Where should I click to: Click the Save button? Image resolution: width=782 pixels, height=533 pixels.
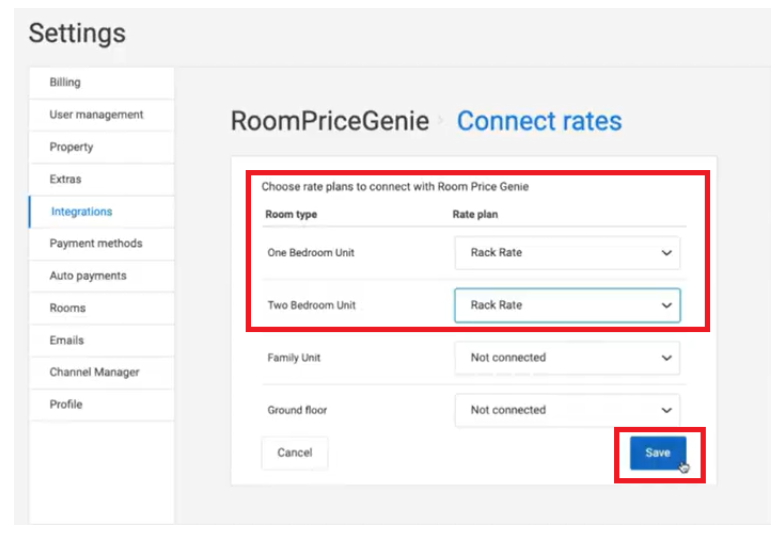[x=658, y=453]
